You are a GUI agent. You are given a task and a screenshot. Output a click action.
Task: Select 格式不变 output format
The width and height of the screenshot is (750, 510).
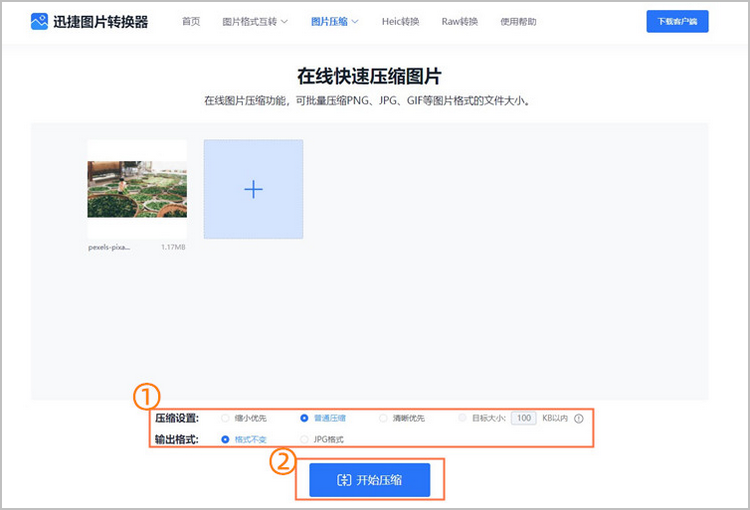[x=225, y=439]
